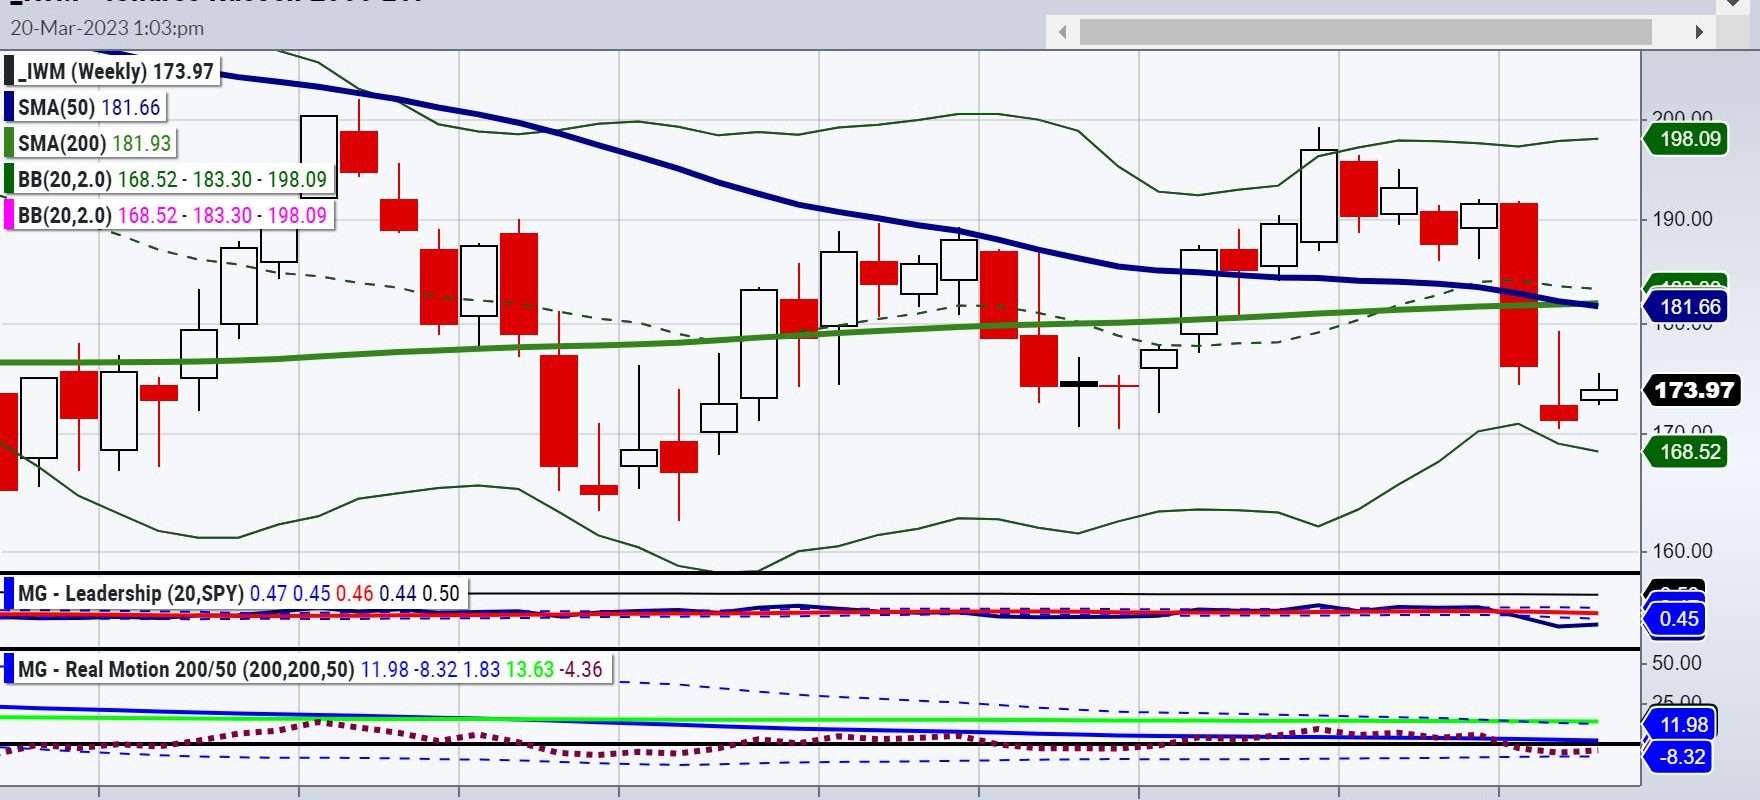Click the 0.45 Leadership value tag
Viewport: 1760px width, 800px height.
click(1677, 619)
